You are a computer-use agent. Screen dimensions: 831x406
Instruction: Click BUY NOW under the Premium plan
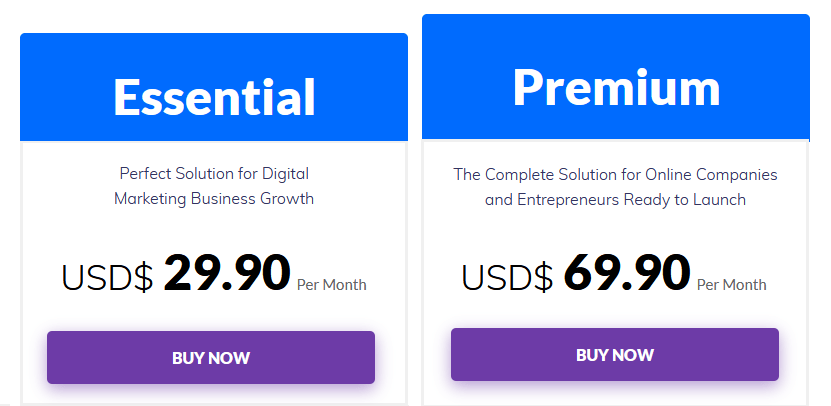(615, 355)
